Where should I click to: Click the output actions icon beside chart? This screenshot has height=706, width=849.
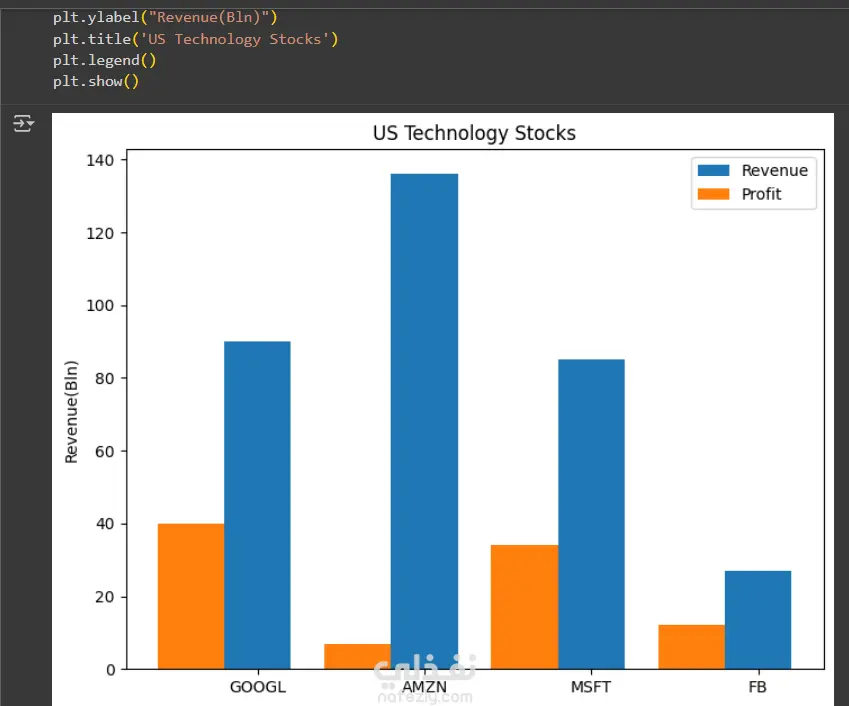point(23,123)
